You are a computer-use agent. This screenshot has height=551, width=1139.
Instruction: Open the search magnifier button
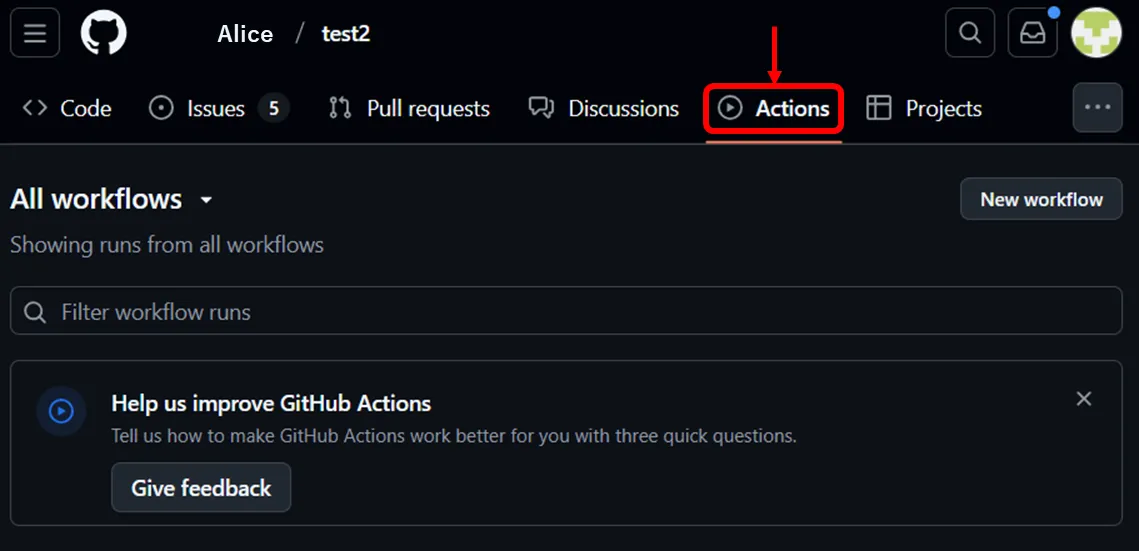point(969,33)
